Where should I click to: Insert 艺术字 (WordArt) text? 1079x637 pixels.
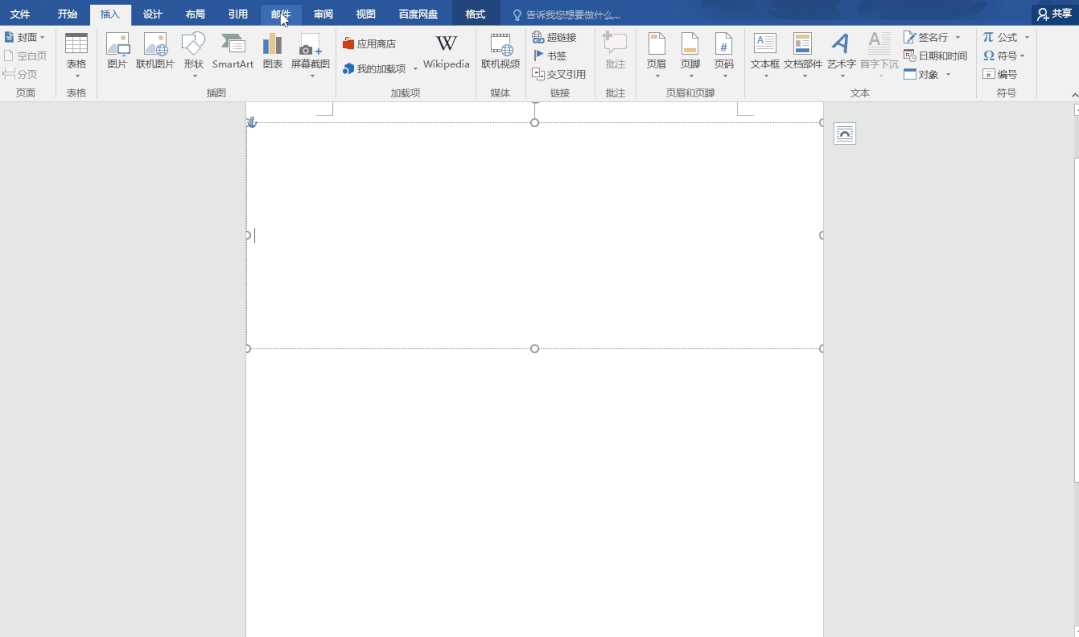click(x=841, y=51)
